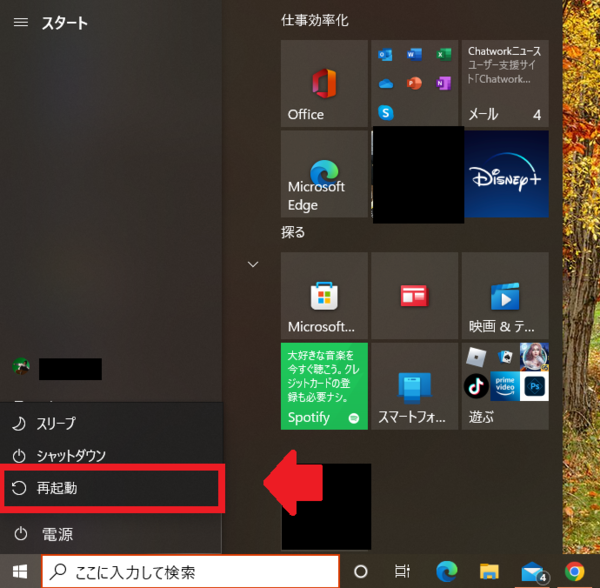Launch Edge from the taskbar
Viewport: 600px width, 588px height.
447,572
